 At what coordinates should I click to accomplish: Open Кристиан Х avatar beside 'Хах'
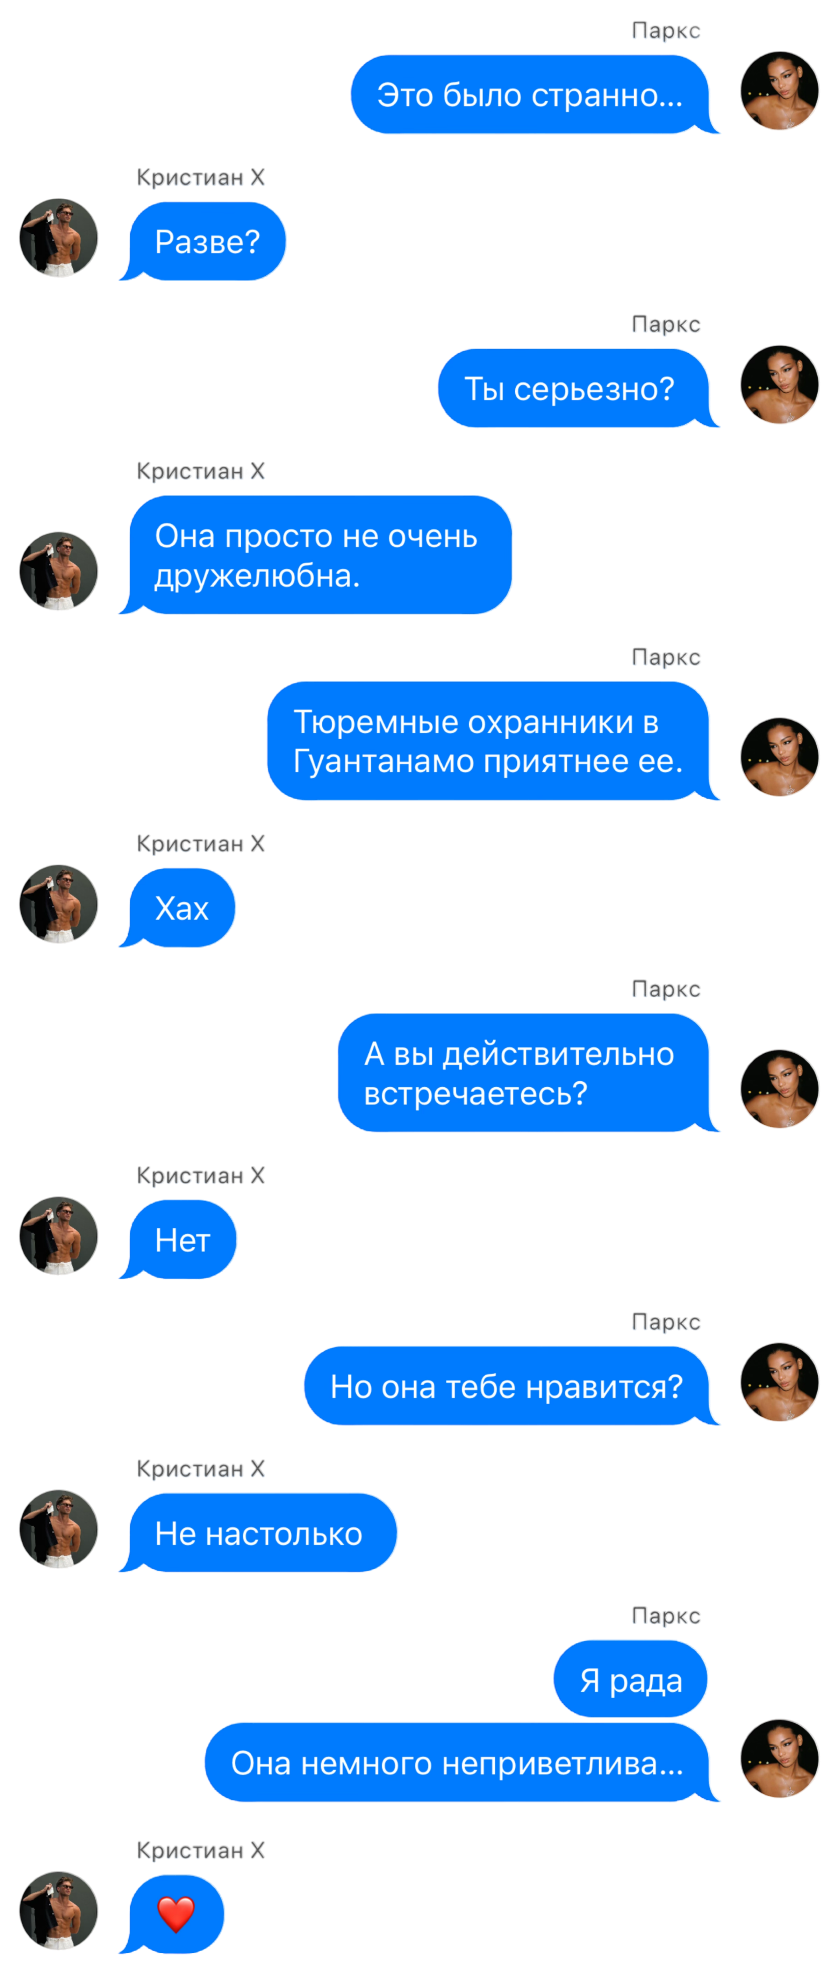click(x=59, y=904)
